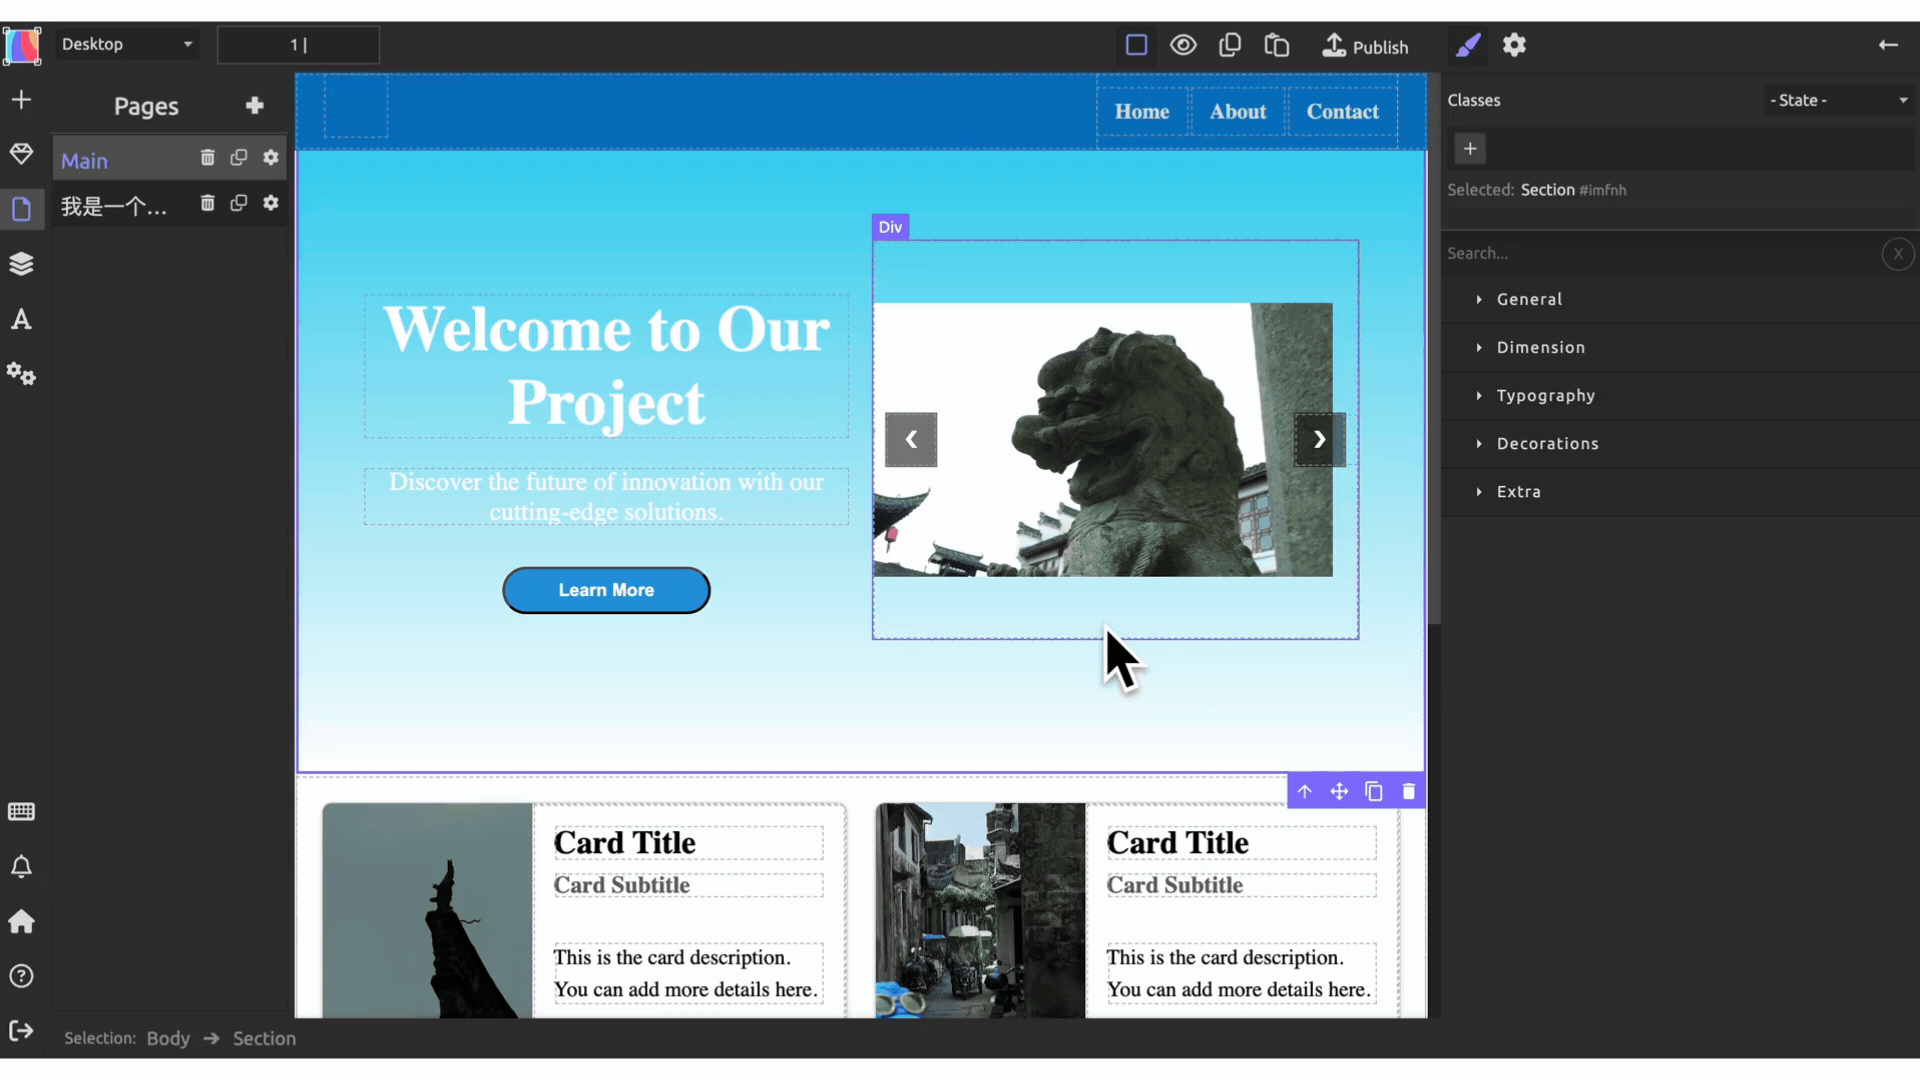Click the Learn More button on the canvas
The height and width of the screenshot is (1080, 1920).
pos(606,590)
